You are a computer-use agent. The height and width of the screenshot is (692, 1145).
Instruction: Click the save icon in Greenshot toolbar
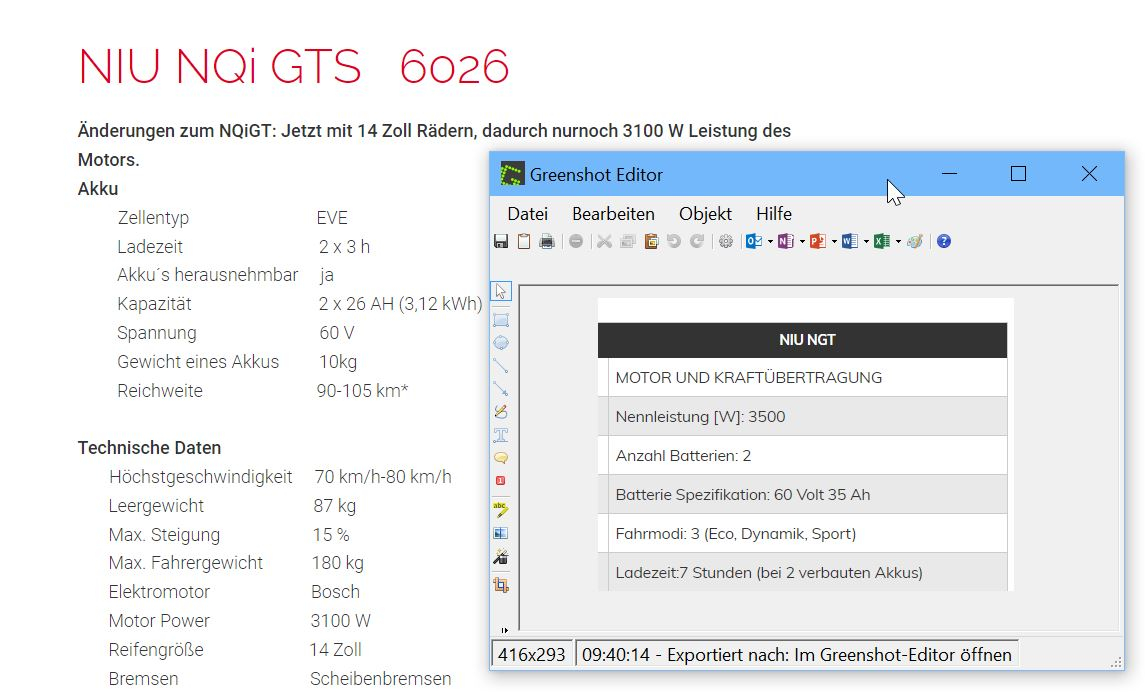pyautogui.click(x=501, y=241)
